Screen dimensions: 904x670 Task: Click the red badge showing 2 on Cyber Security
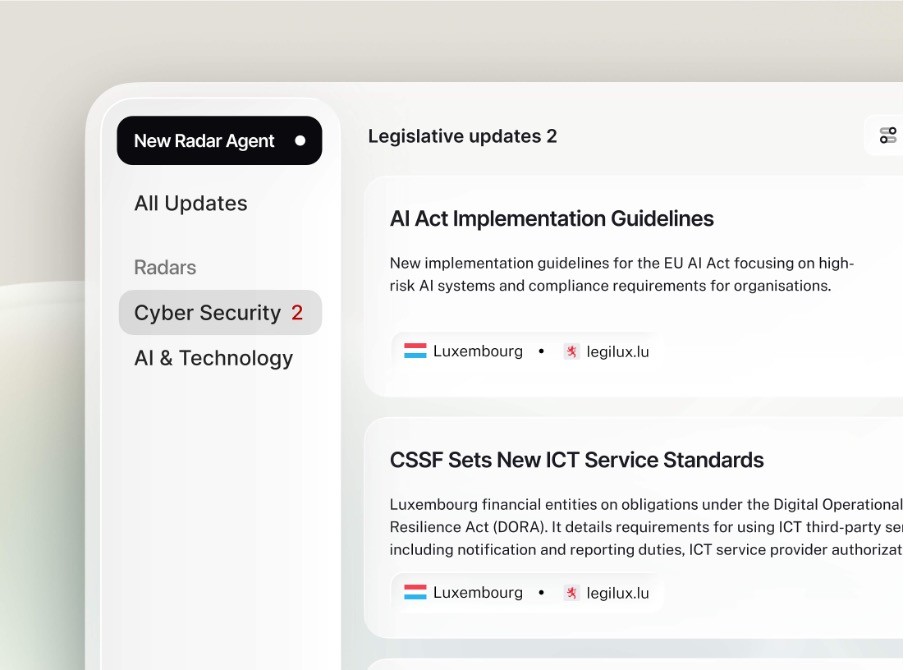tap(298, 313)
